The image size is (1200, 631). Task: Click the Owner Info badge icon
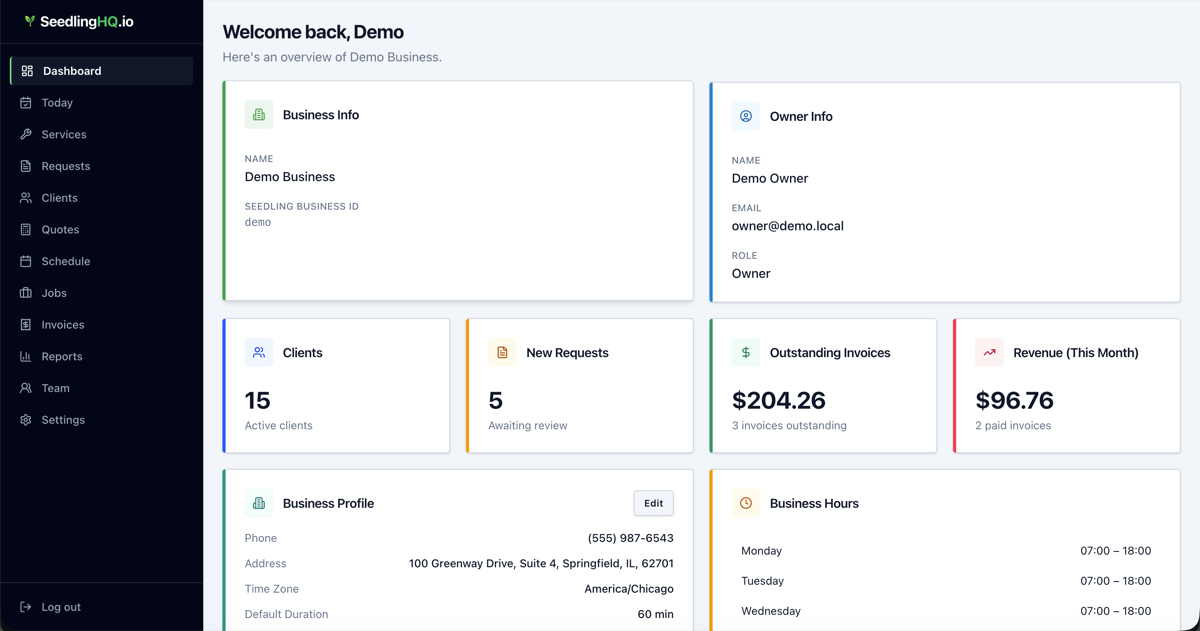[745, 116]
